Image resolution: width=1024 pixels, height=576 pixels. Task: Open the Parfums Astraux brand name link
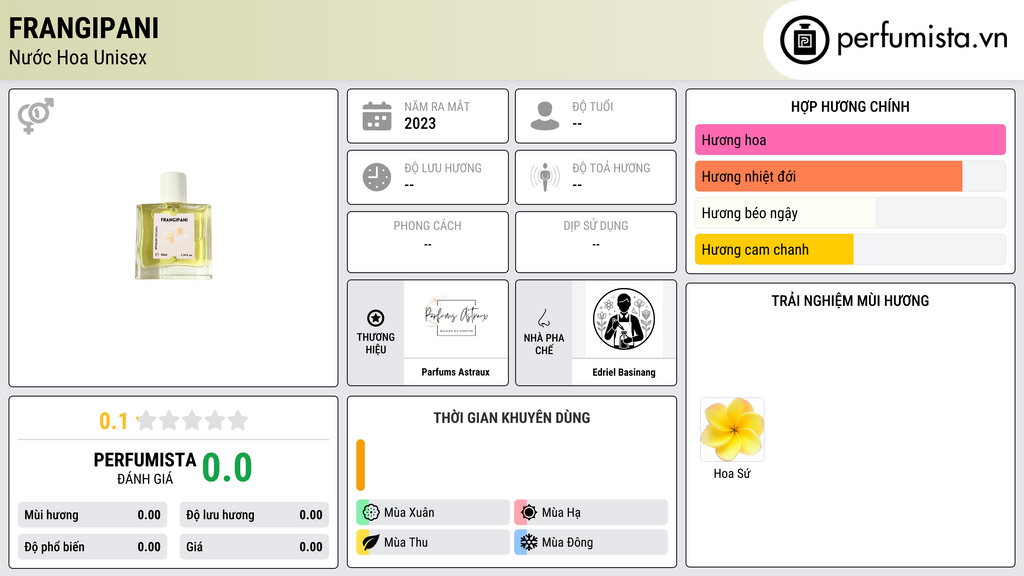[x=456, y=372]
